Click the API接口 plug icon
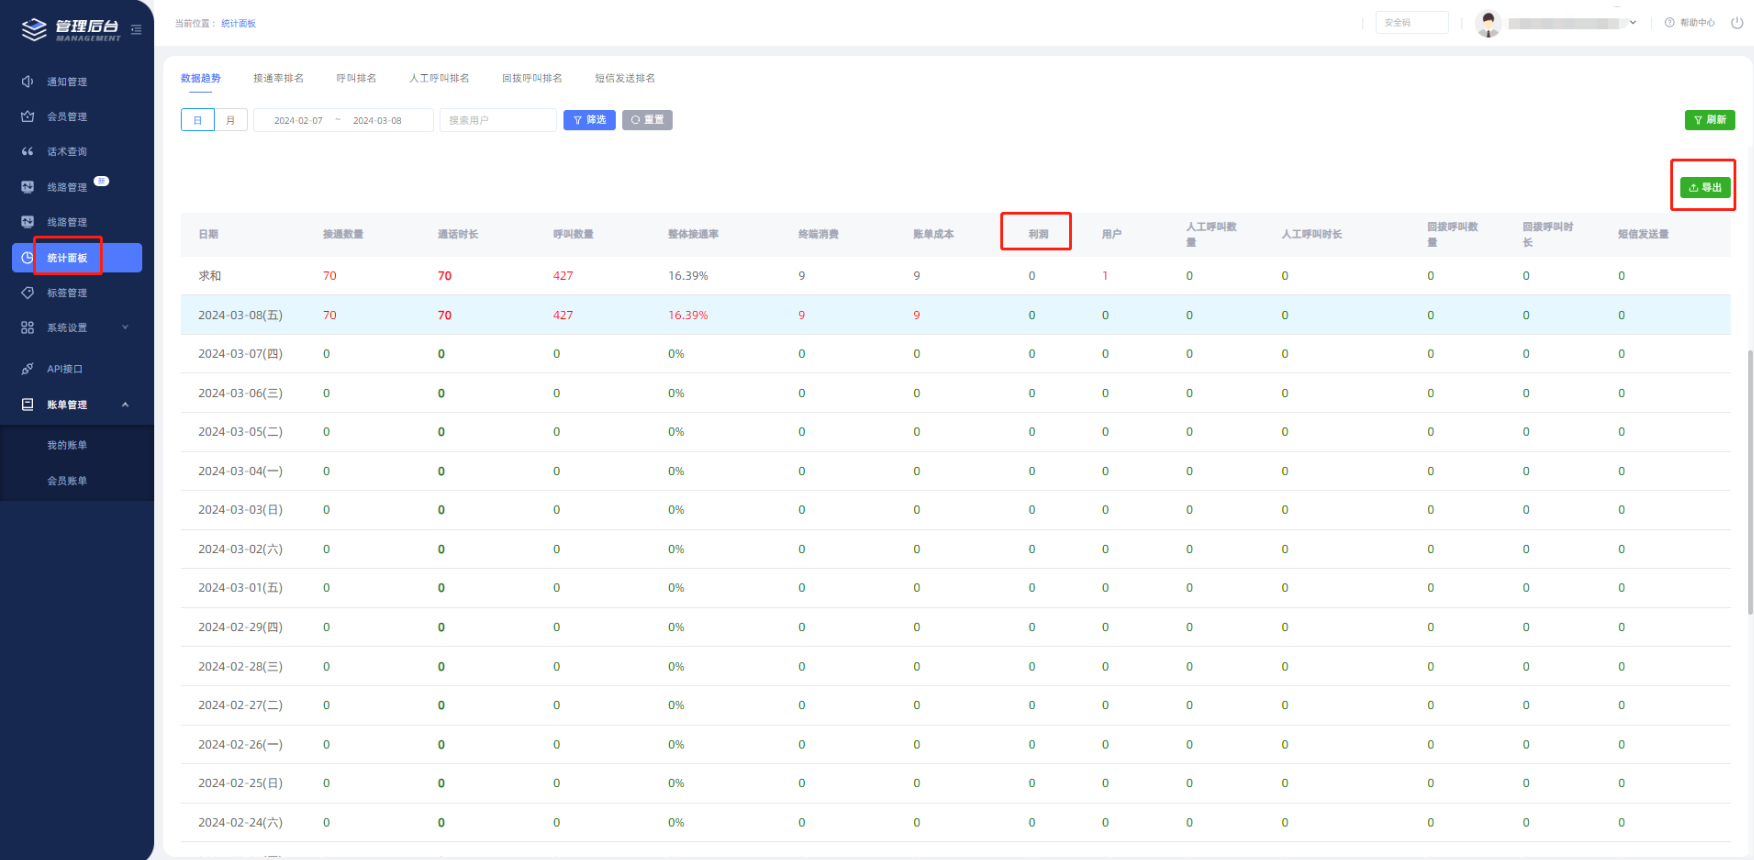The image size is (1754, 860). (28, 369)
